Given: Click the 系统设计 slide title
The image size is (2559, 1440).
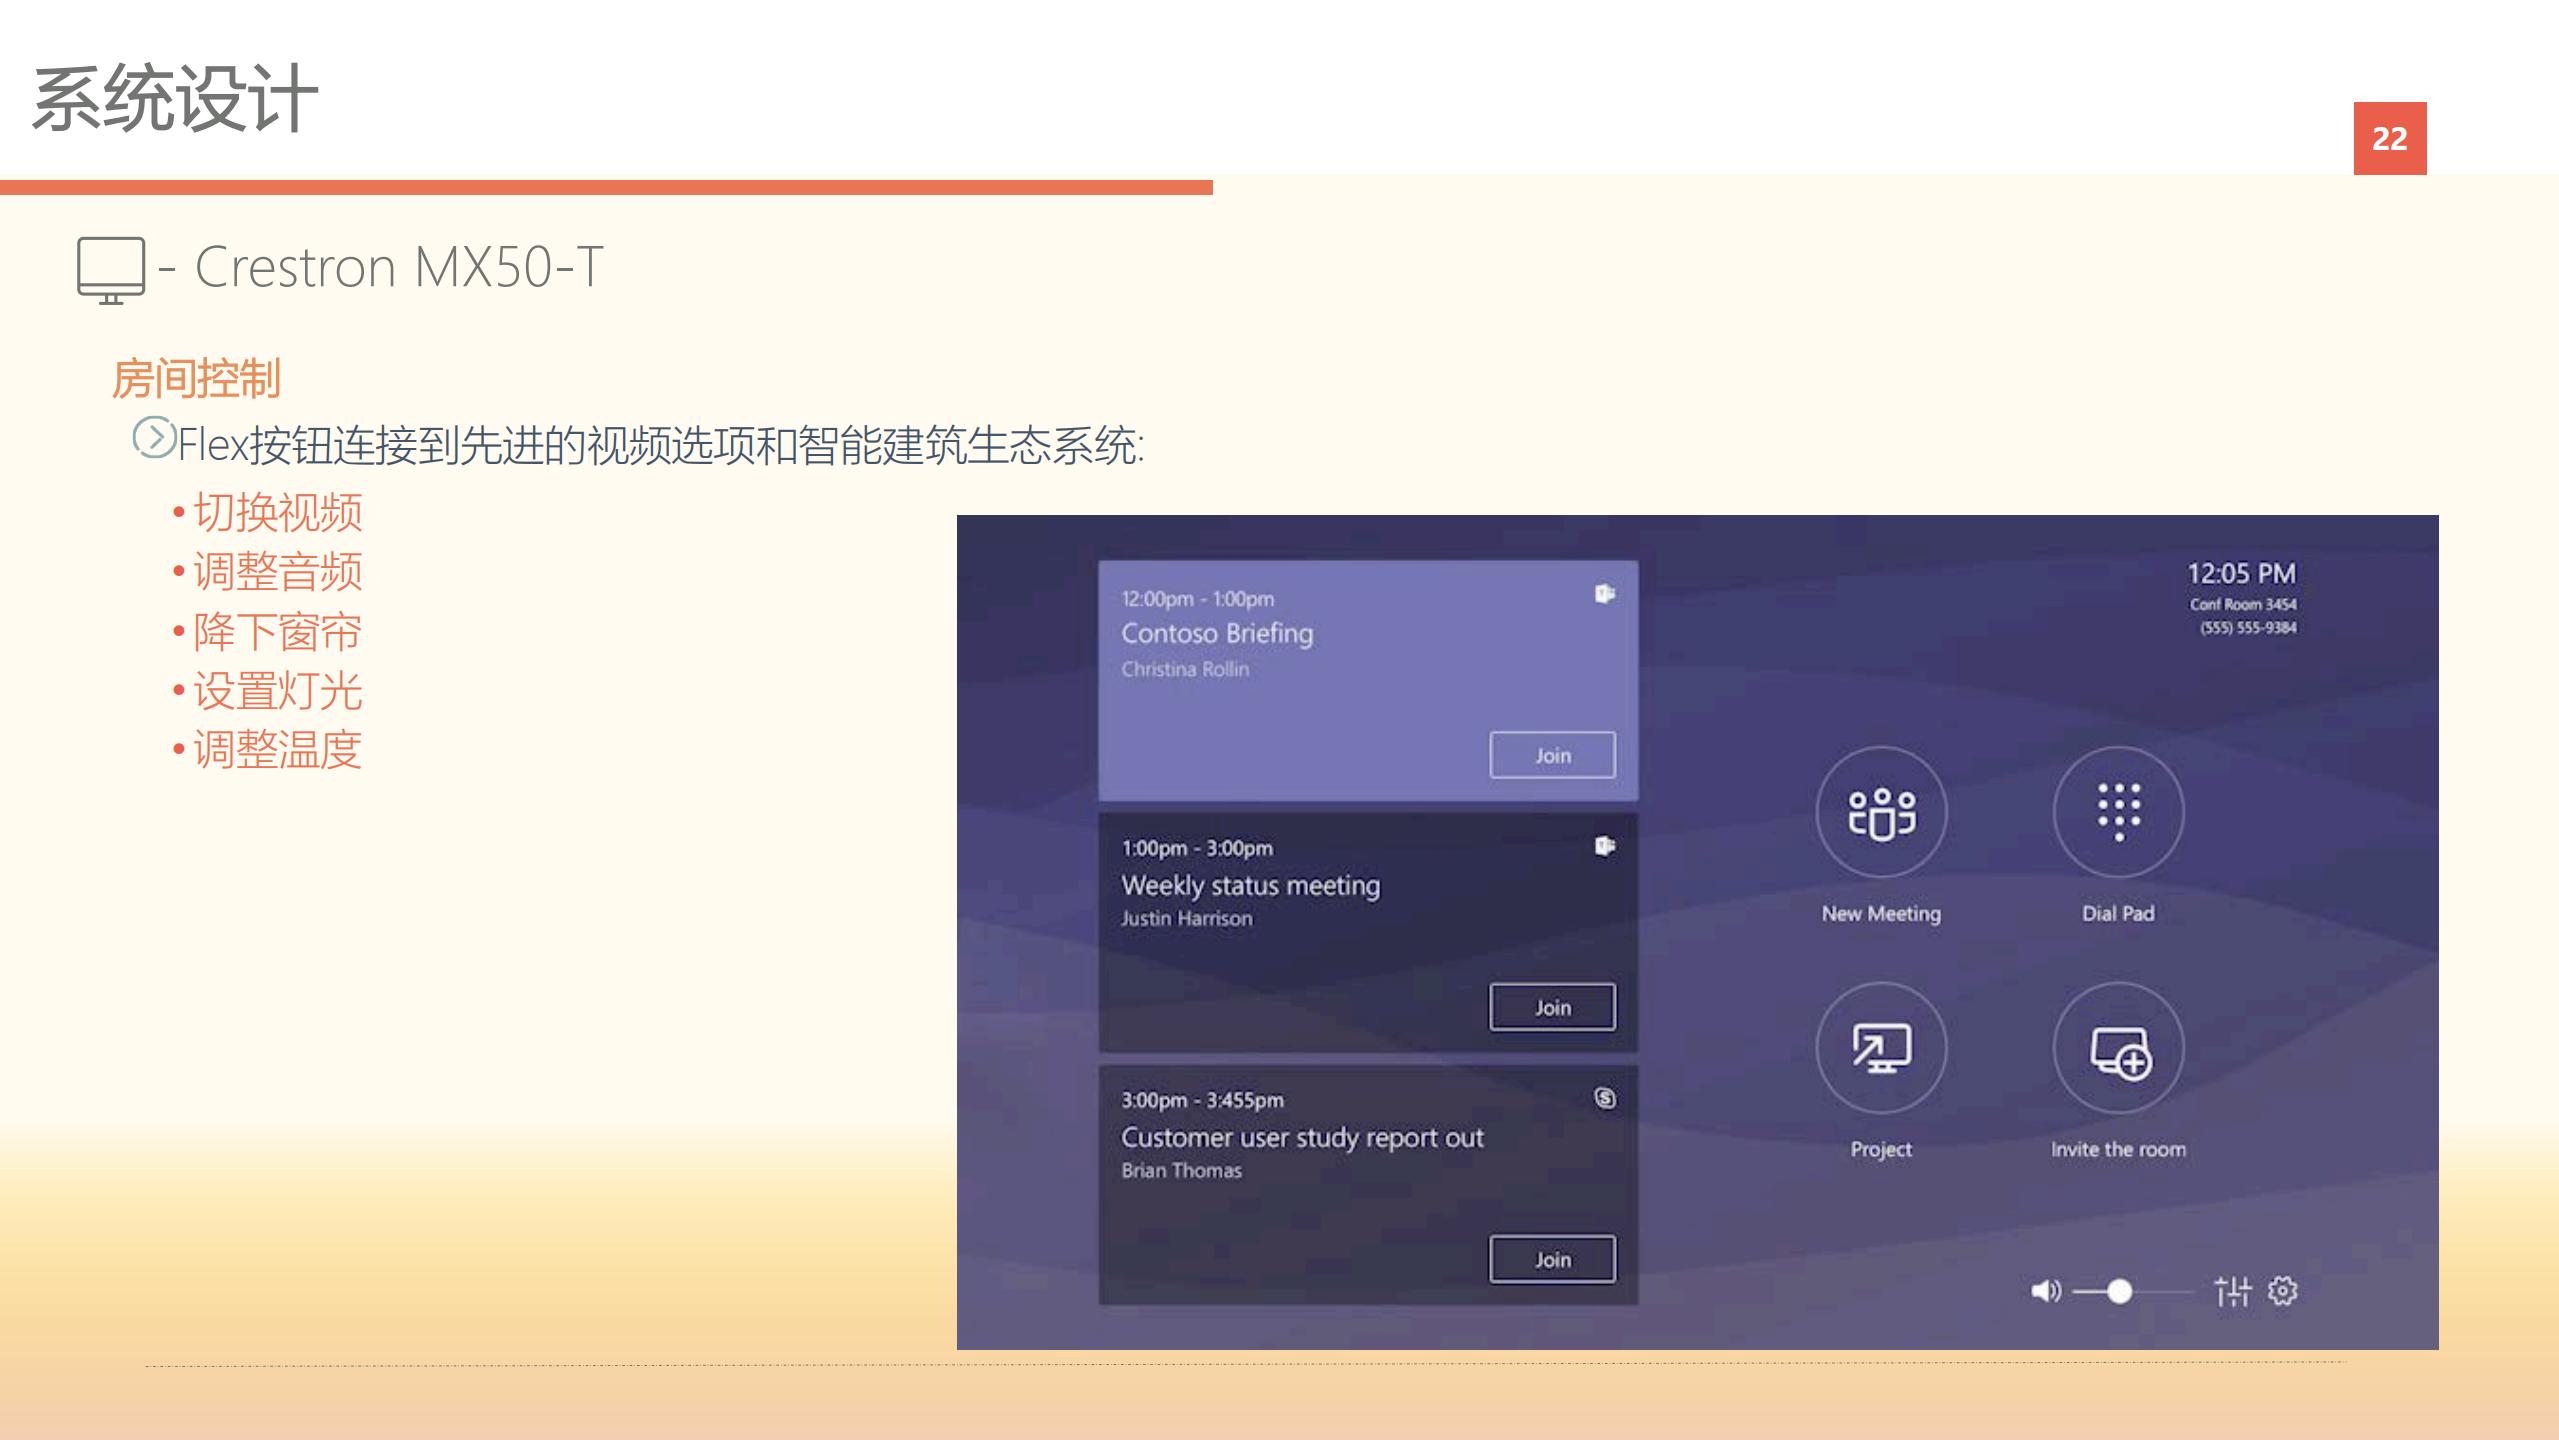Looking at the screenshot, I should point(175,98).
